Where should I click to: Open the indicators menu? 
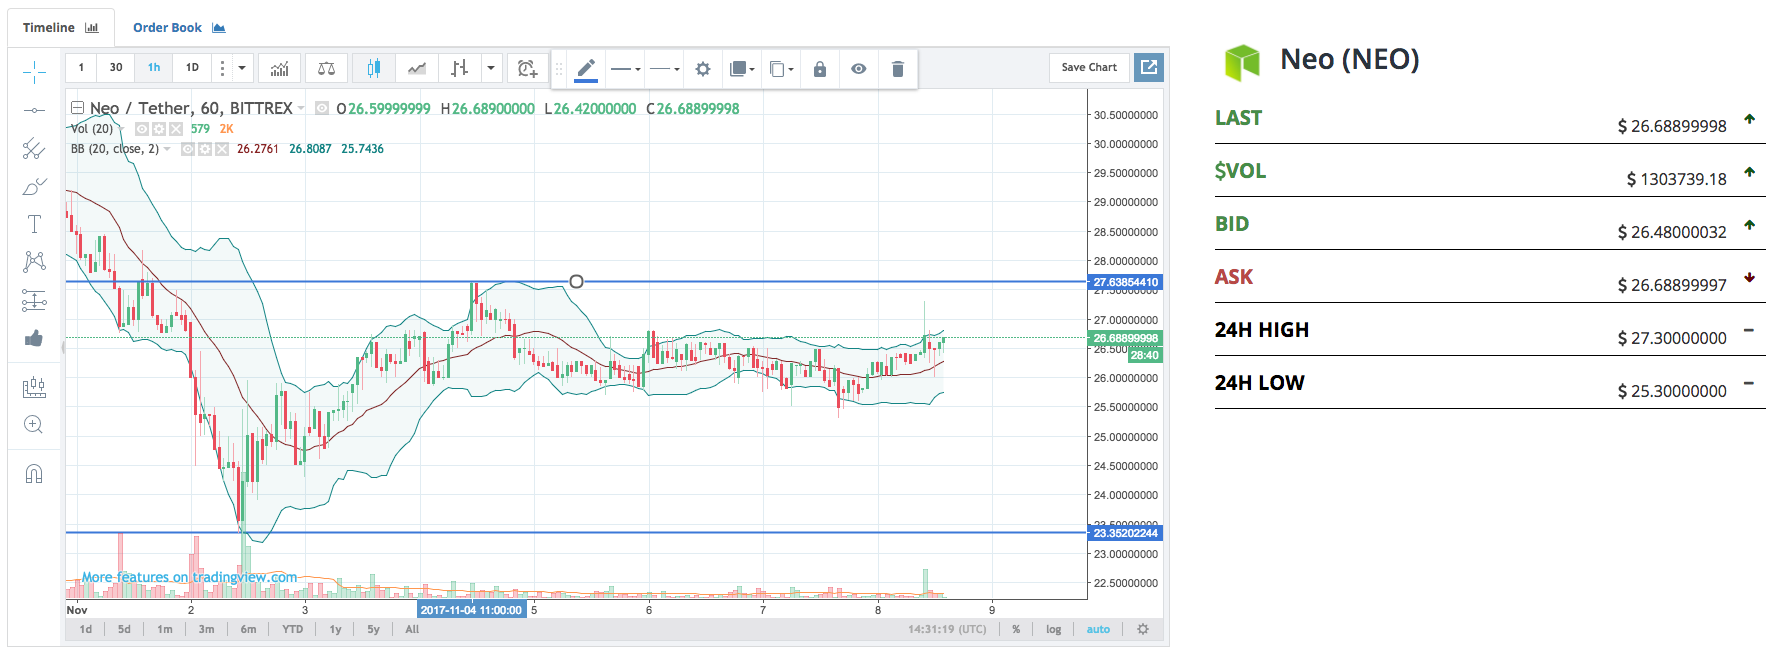click(280, 68)
